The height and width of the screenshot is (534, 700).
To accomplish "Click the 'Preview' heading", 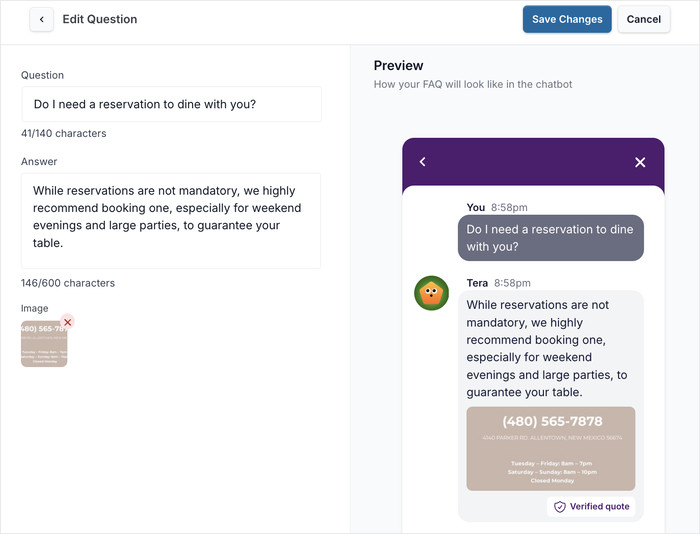I will click(398, 66).
